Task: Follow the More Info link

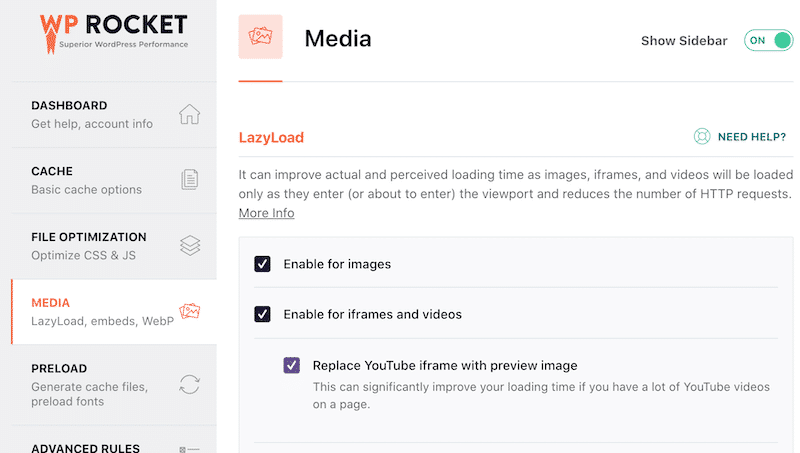Action: click(266, 213)
